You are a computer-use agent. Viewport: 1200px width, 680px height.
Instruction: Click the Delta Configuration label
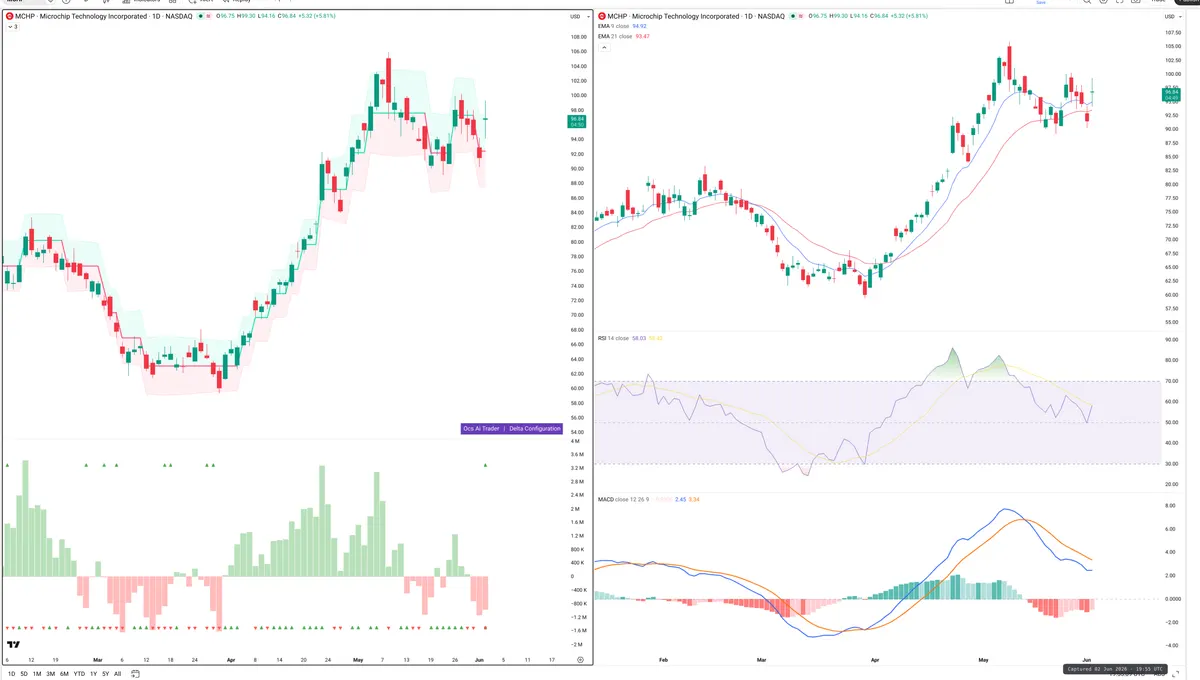tap(535, 428)
